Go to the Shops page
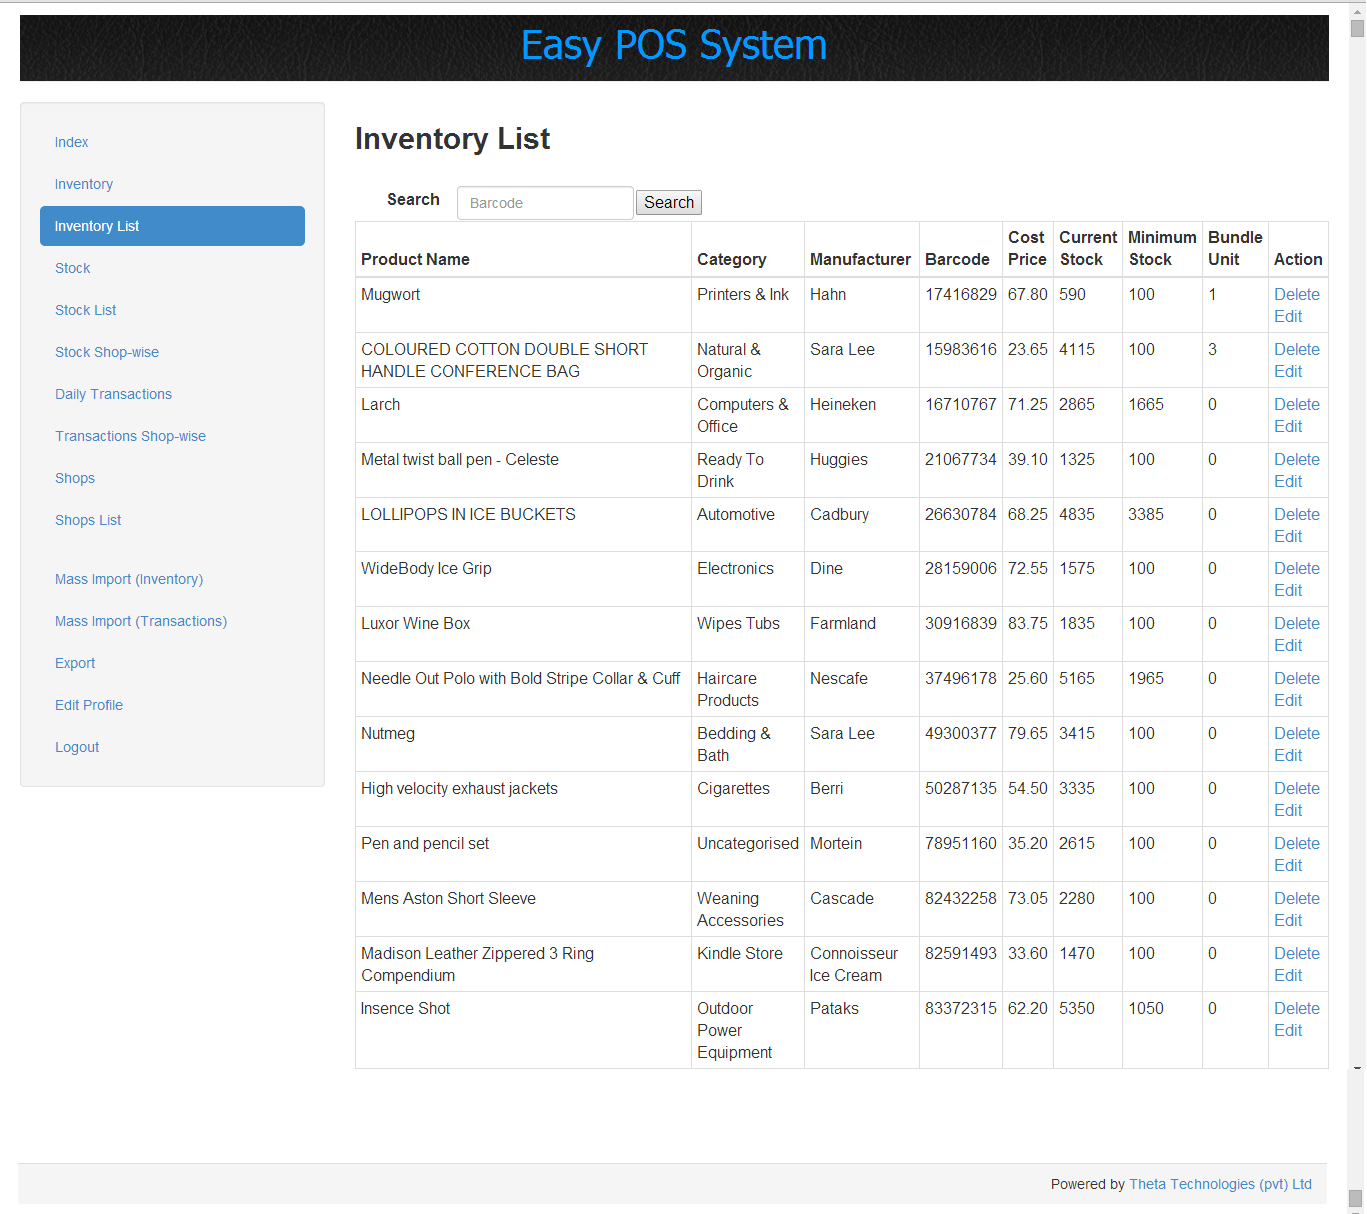1367x1214 pixels. pyautogui.click(x=74, y=478)
